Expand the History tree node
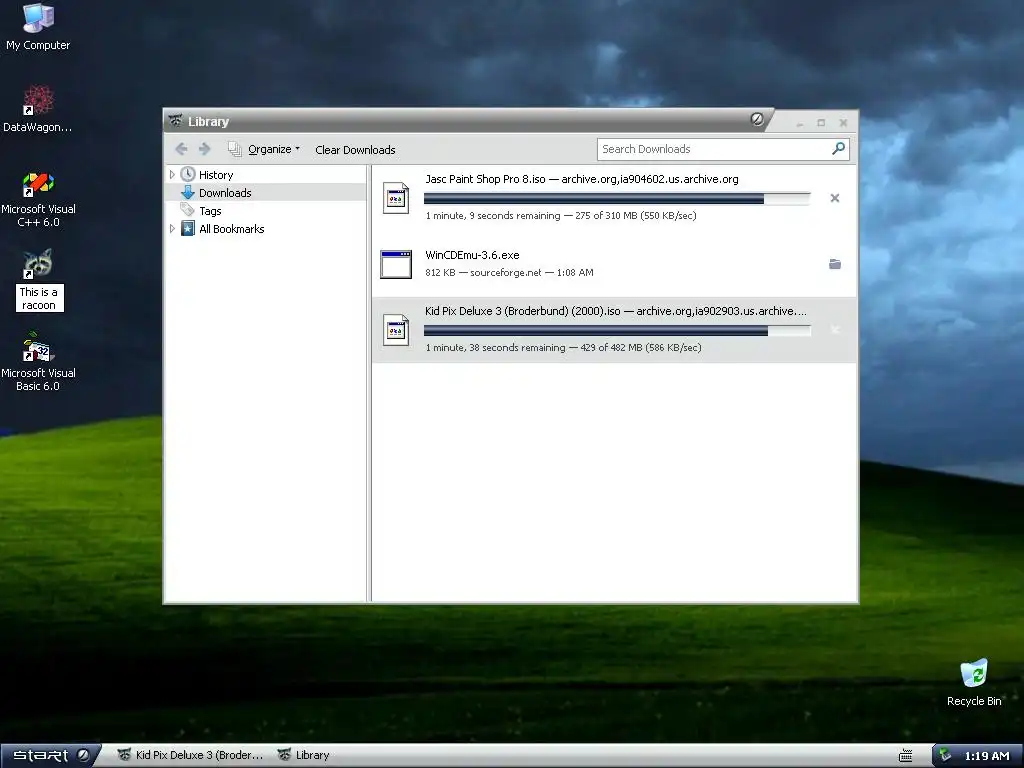The image size is (1024, 768). pyautogui.click(x=172, y=174)
